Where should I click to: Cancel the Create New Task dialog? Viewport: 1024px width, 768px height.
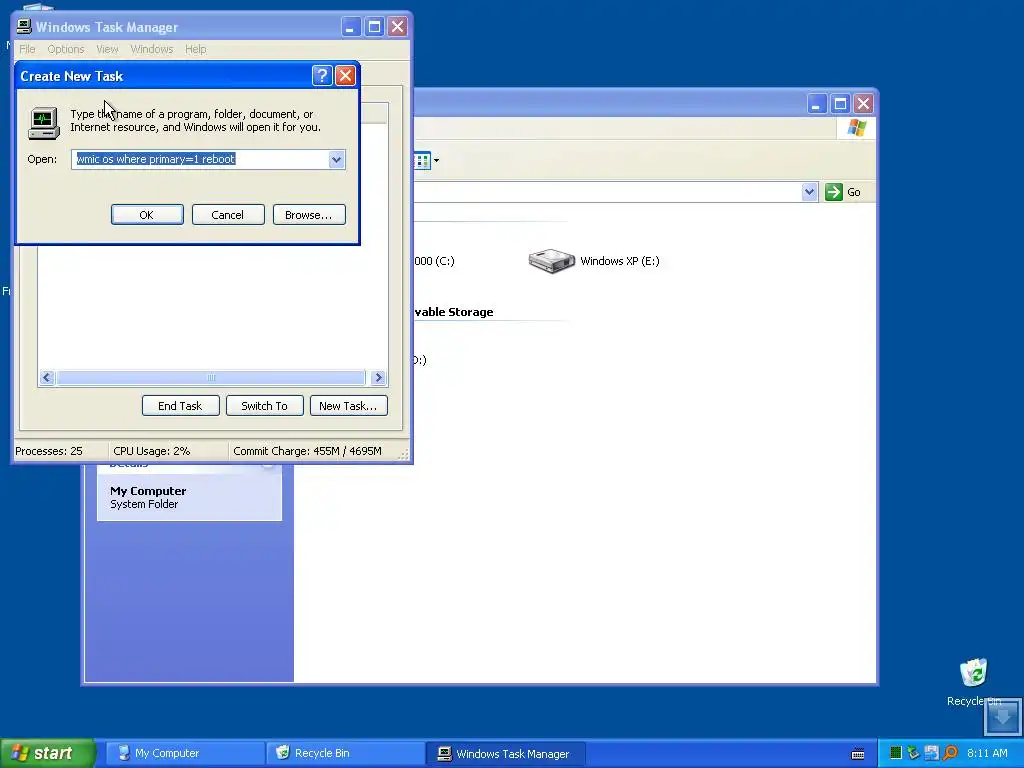coord(228,215)
